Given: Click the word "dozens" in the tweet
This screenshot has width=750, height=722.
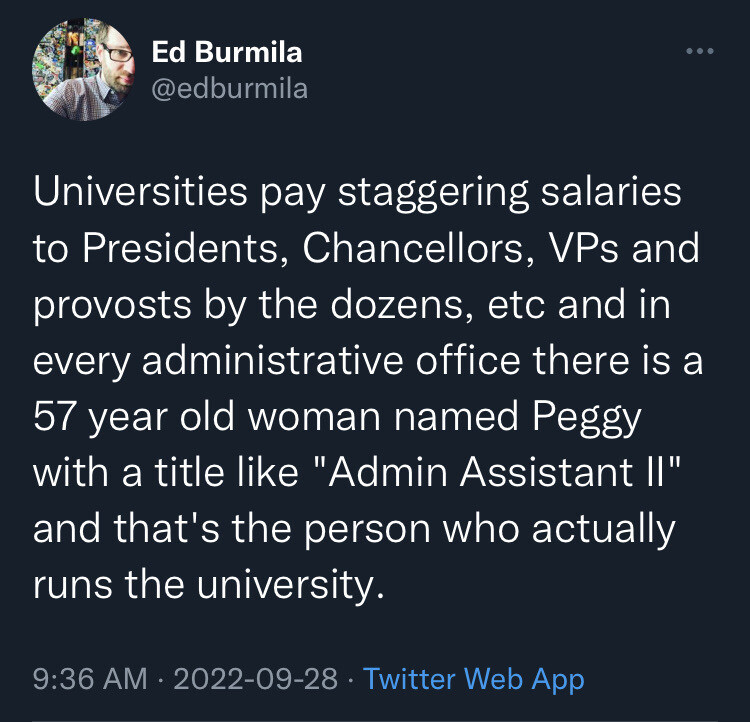Looking at the screenshot, I should point(396,304).
